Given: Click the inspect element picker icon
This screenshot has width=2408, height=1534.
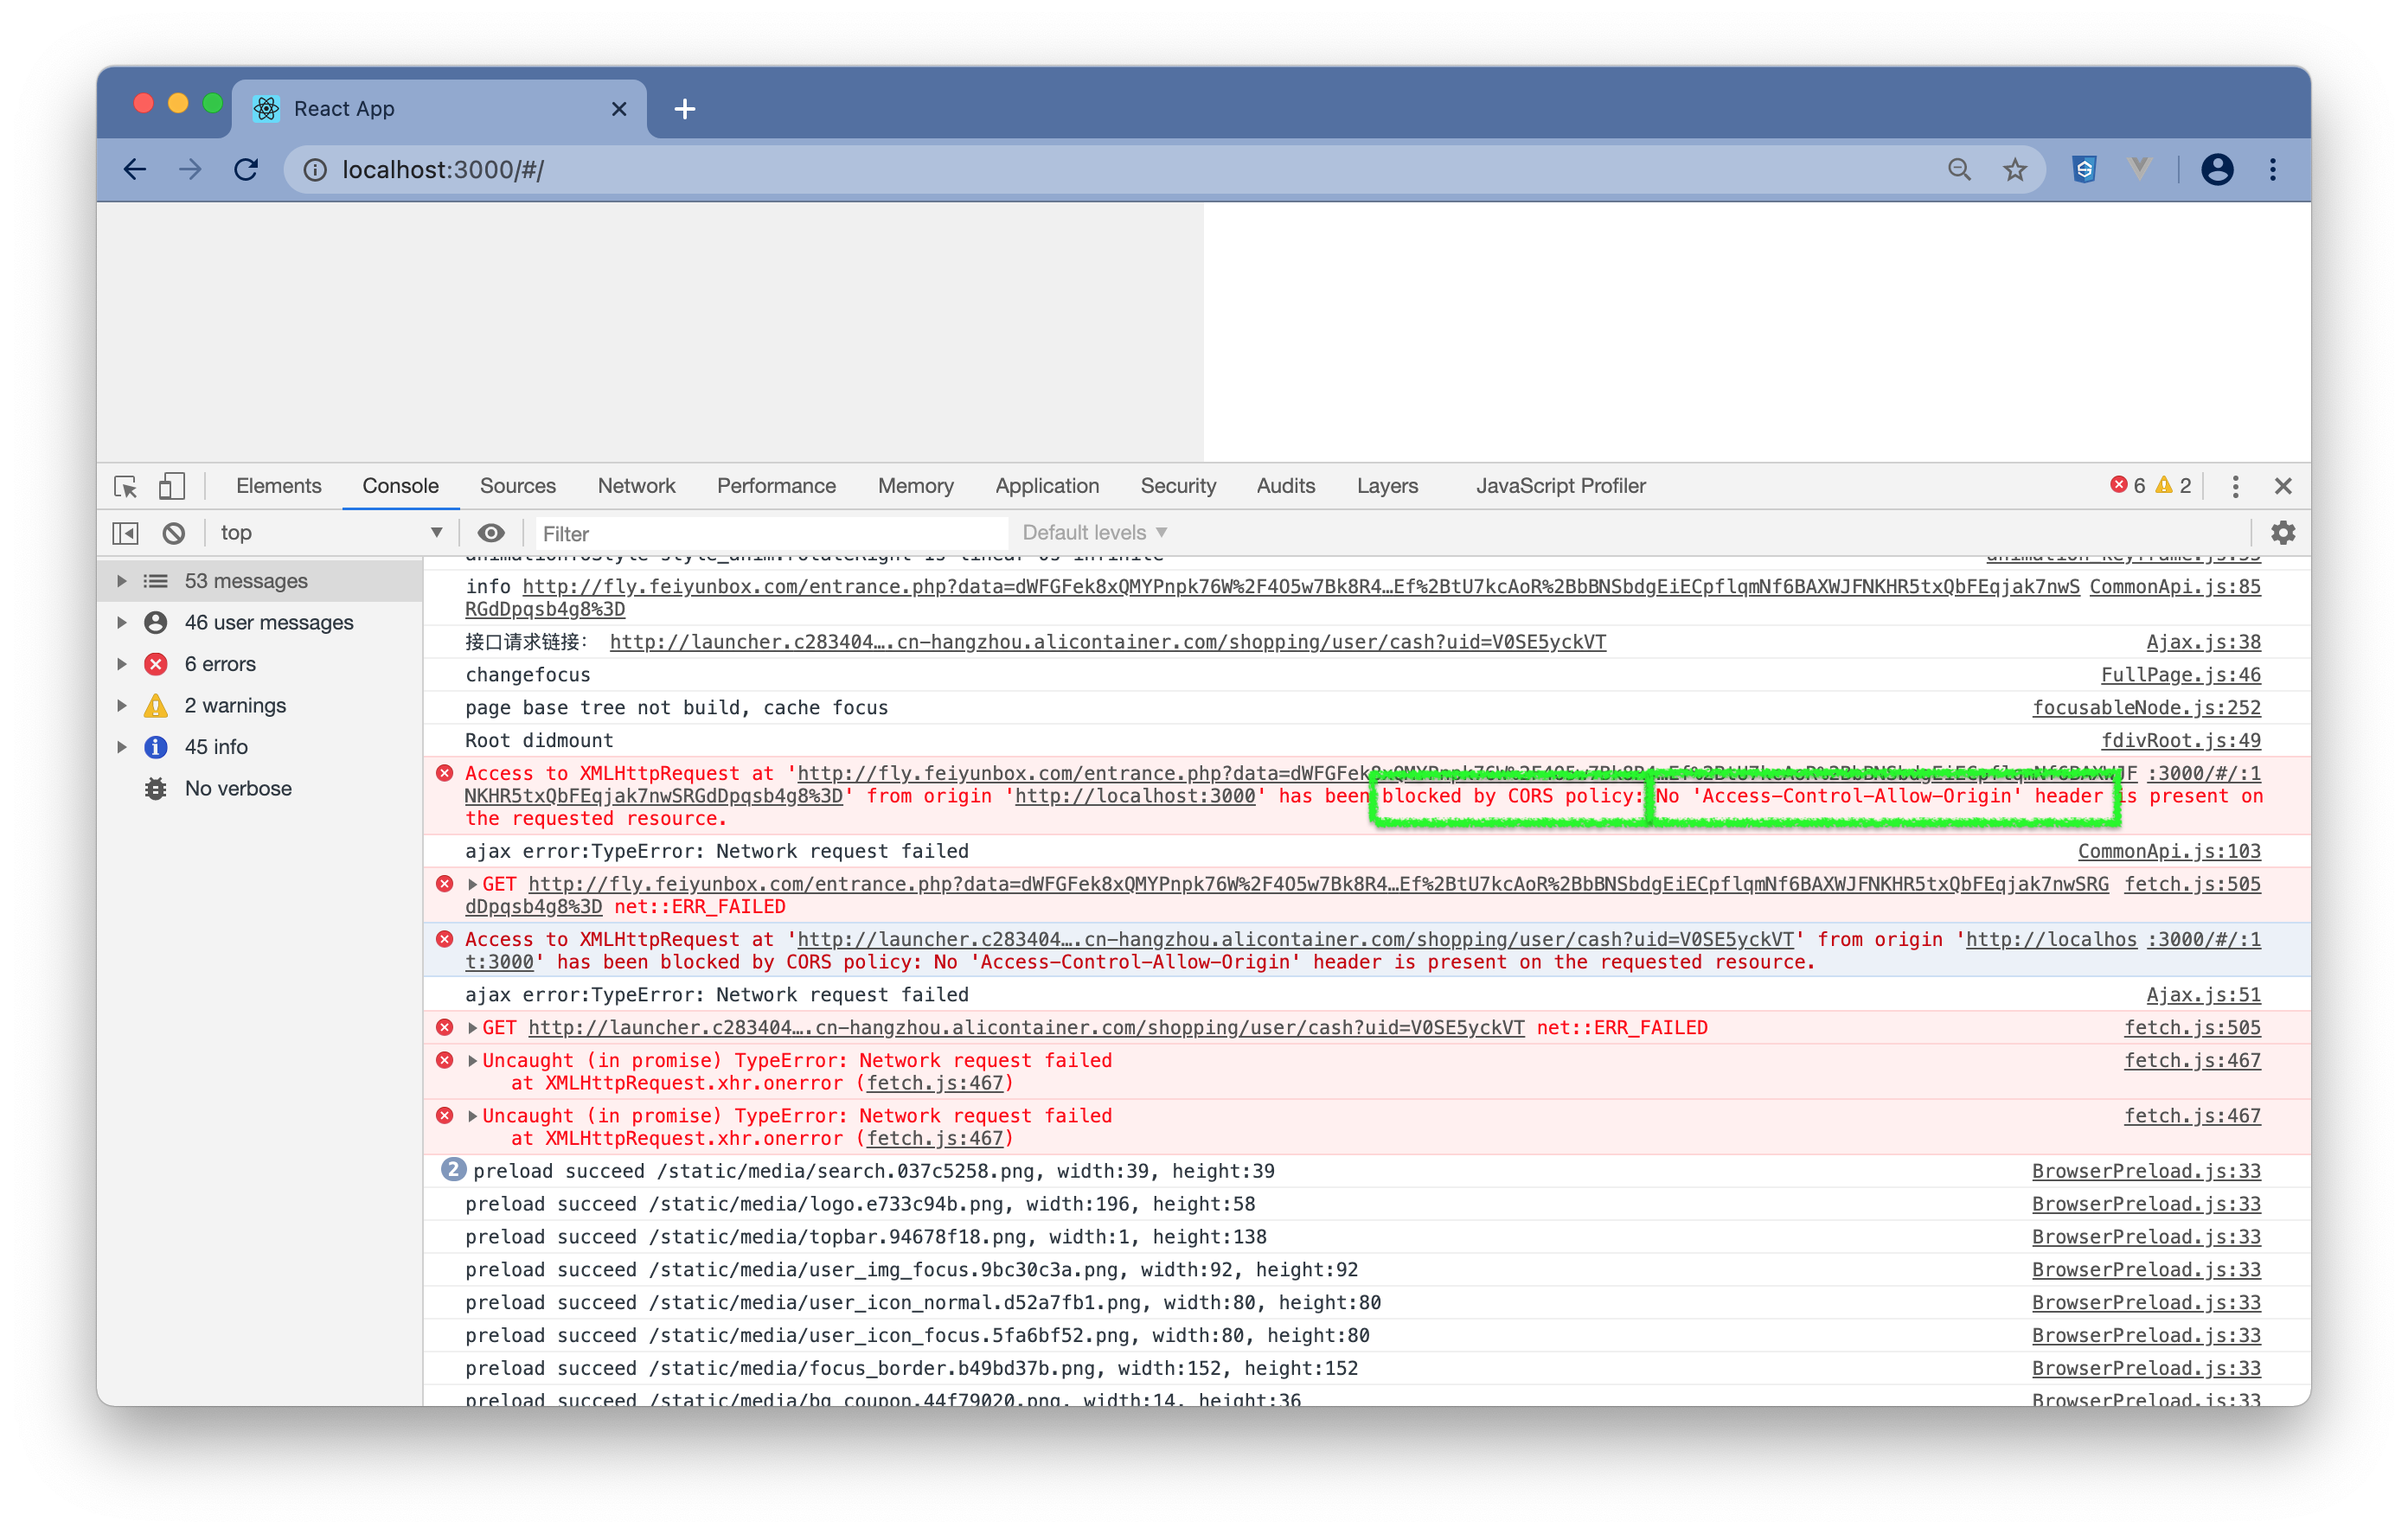Looking at the screenshot, I should click(x=126, y=486).
